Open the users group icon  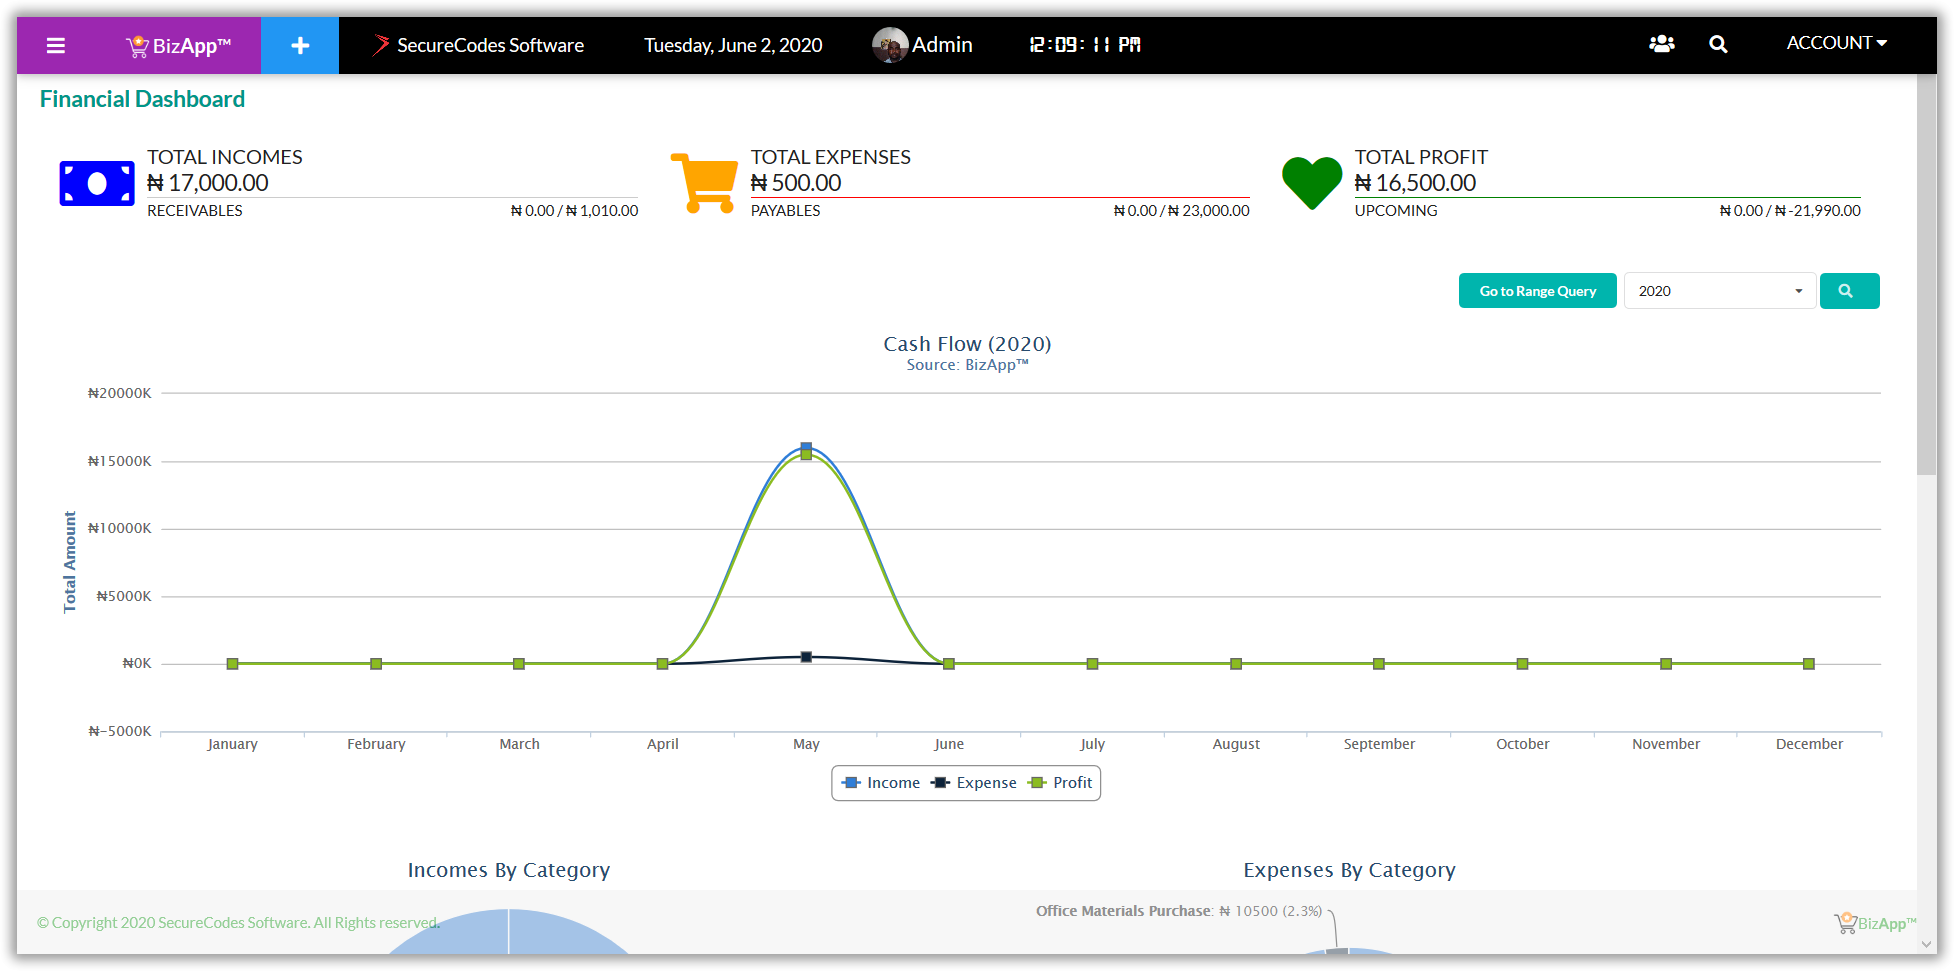click(1661, 44)
